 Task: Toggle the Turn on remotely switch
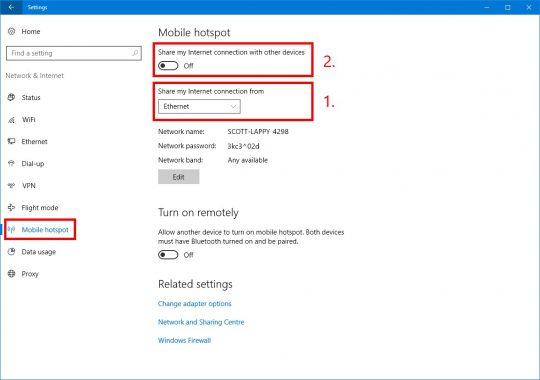coord(168,255)
